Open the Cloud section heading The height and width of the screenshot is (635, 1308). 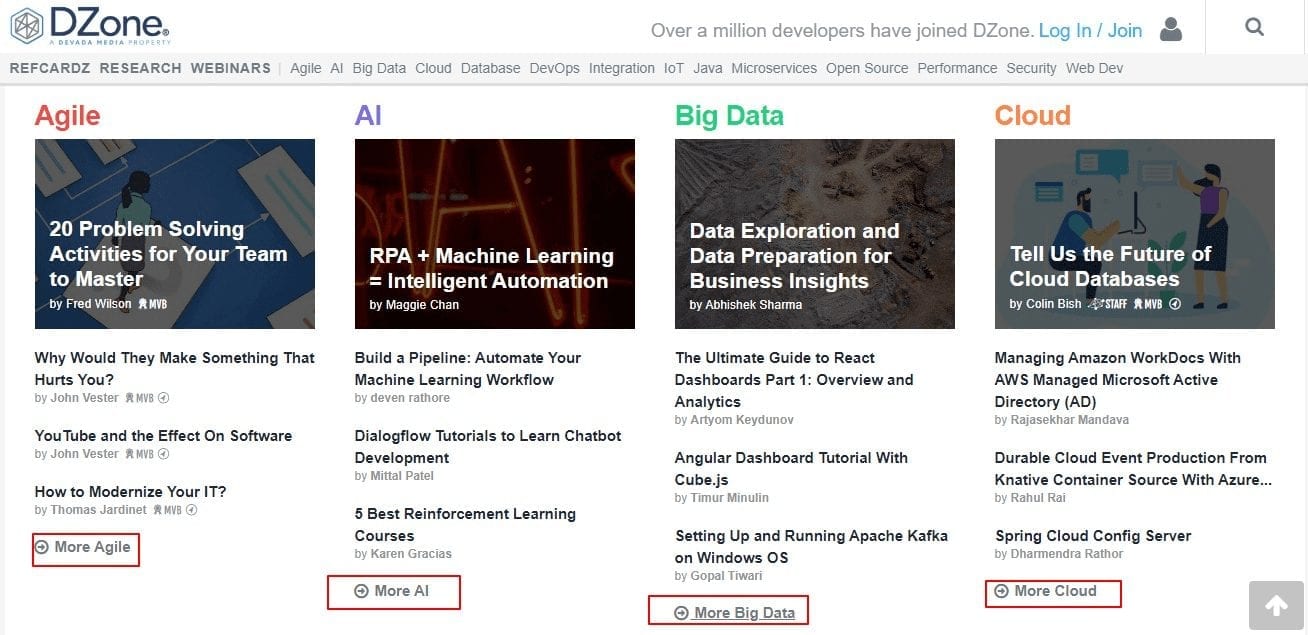[1033, 116]
